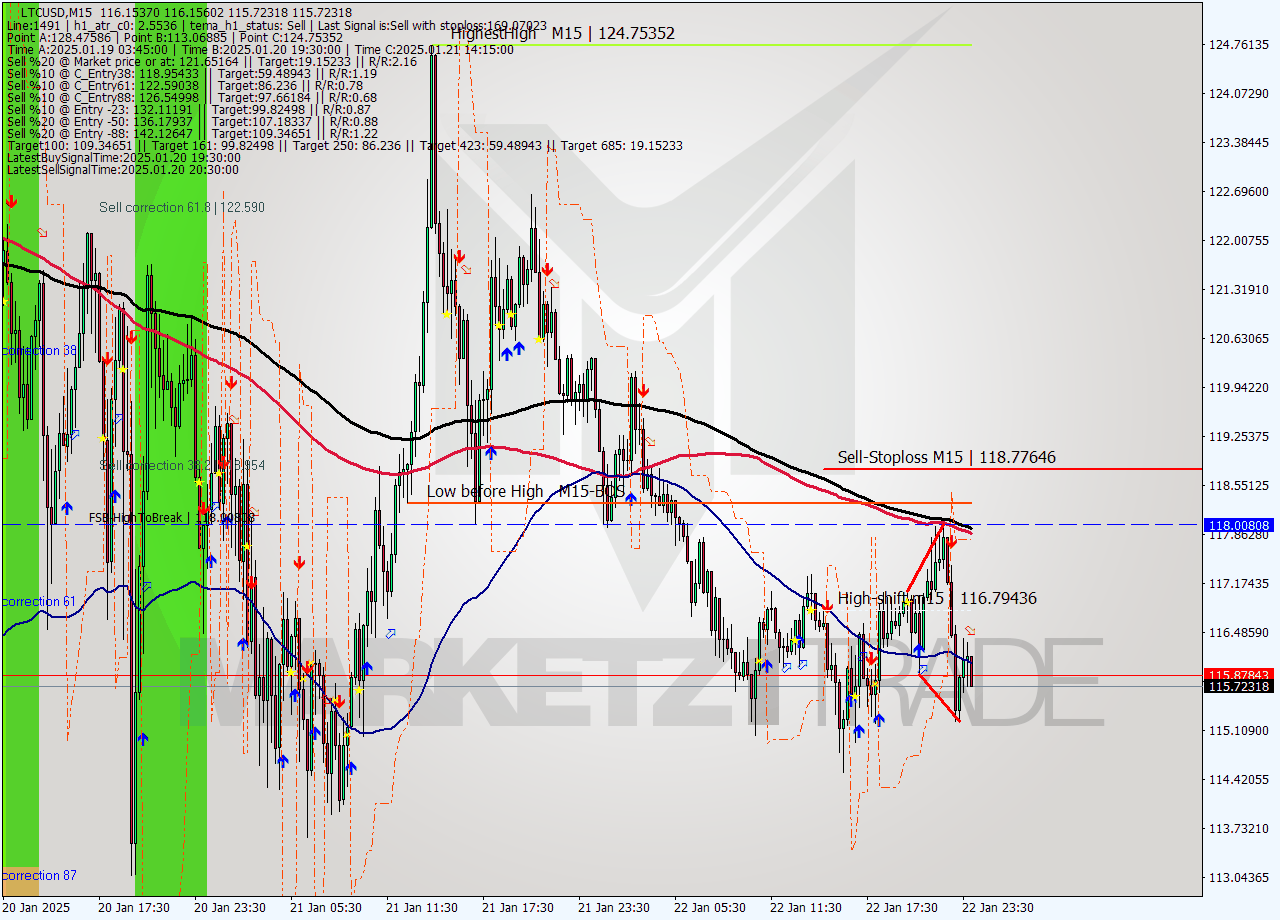Click the correction 38 label on left edge
This screenshot has width=1280, height=920.
click(39, 351)
